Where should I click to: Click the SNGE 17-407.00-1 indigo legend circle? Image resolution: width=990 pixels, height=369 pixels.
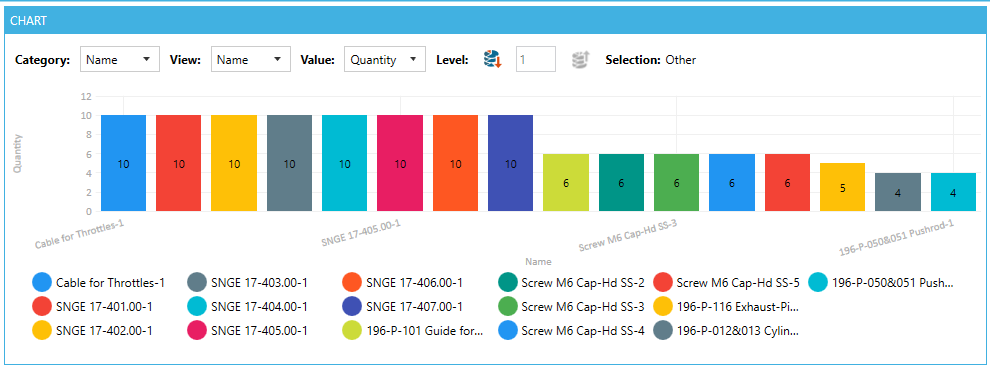pos(352,306)
